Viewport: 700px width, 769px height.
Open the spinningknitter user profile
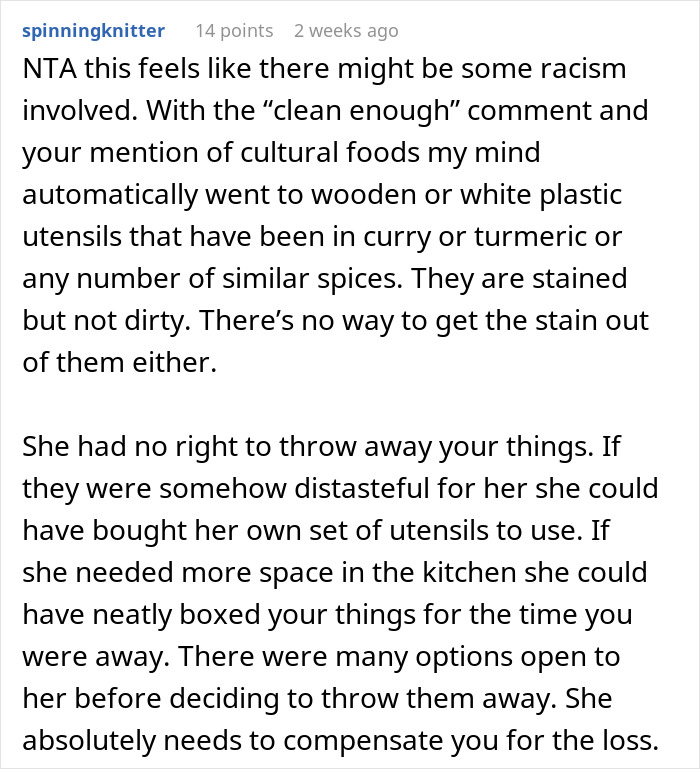coord(93,31)
